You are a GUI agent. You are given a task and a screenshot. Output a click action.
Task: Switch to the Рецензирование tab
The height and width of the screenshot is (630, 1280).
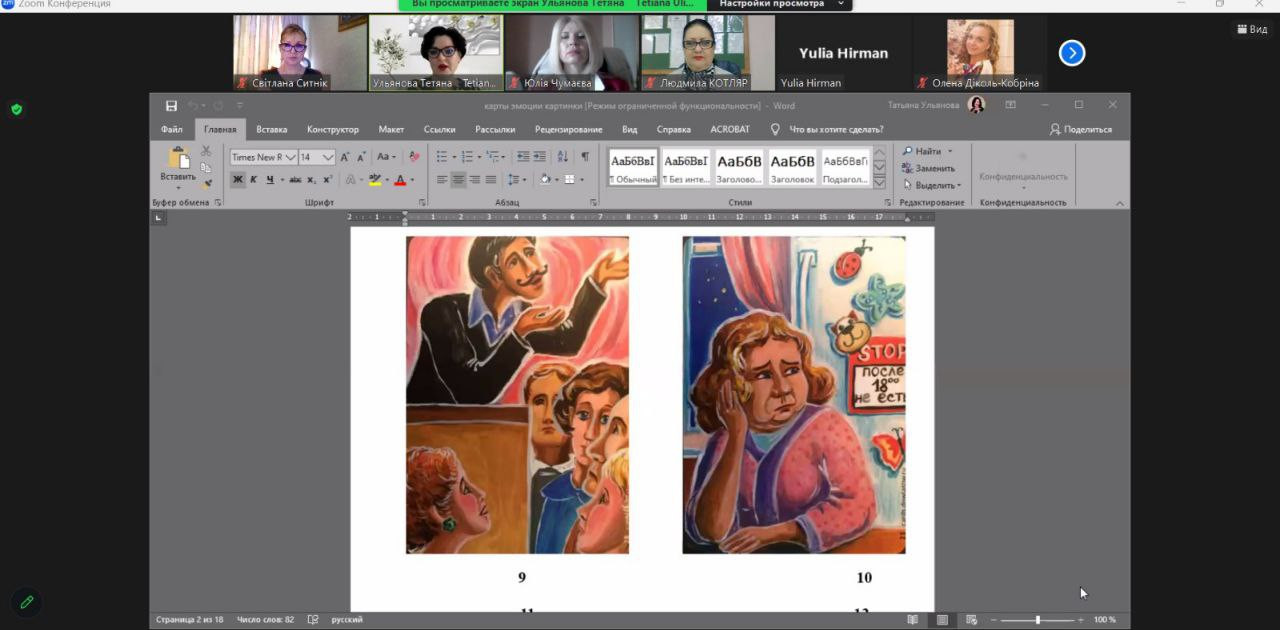(568, 129)
